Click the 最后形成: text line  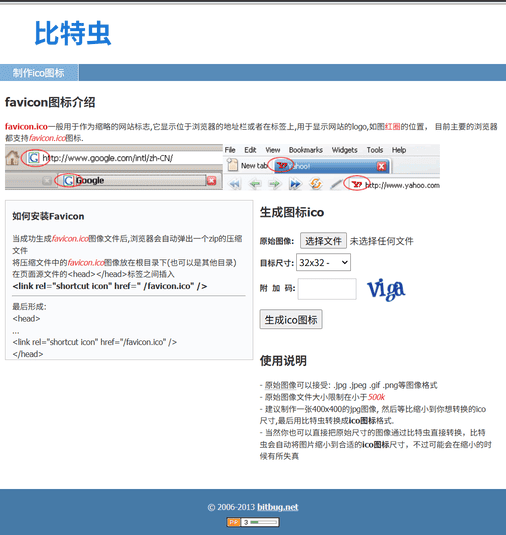pyautogui.click(x=29, y=306)
